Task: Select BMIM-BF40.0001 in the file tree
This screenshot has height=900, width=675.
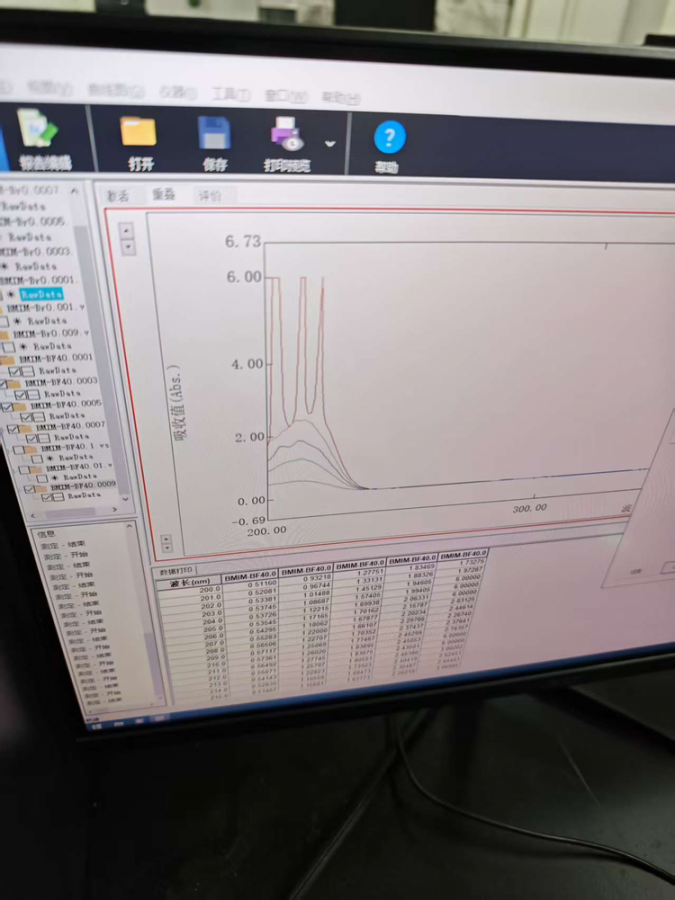Action: coord(55,357)
